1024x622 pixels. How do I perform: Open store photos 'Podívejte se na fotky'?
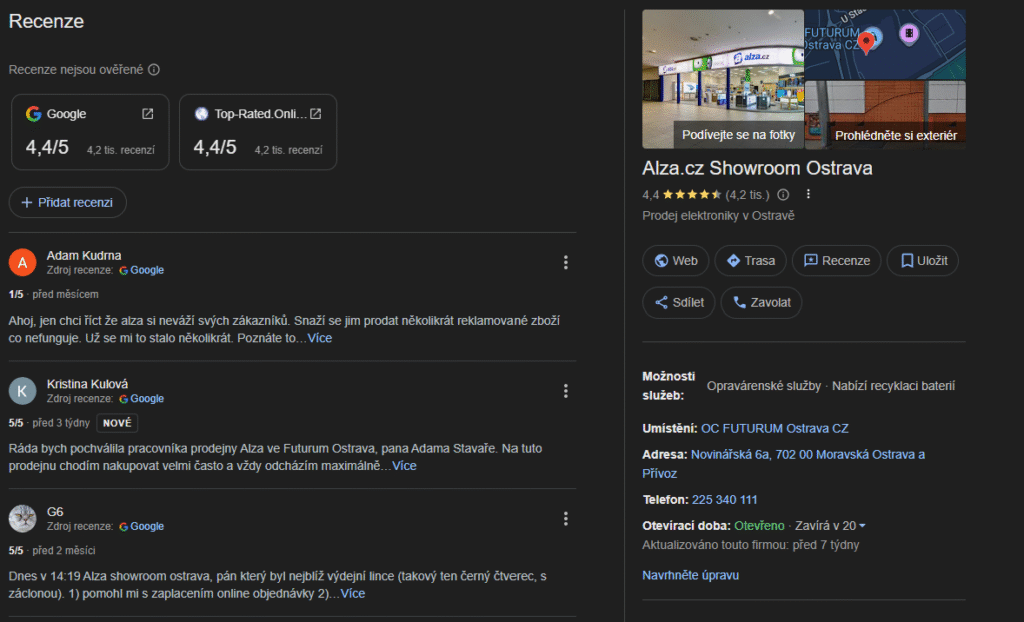[x=723, y=78]
